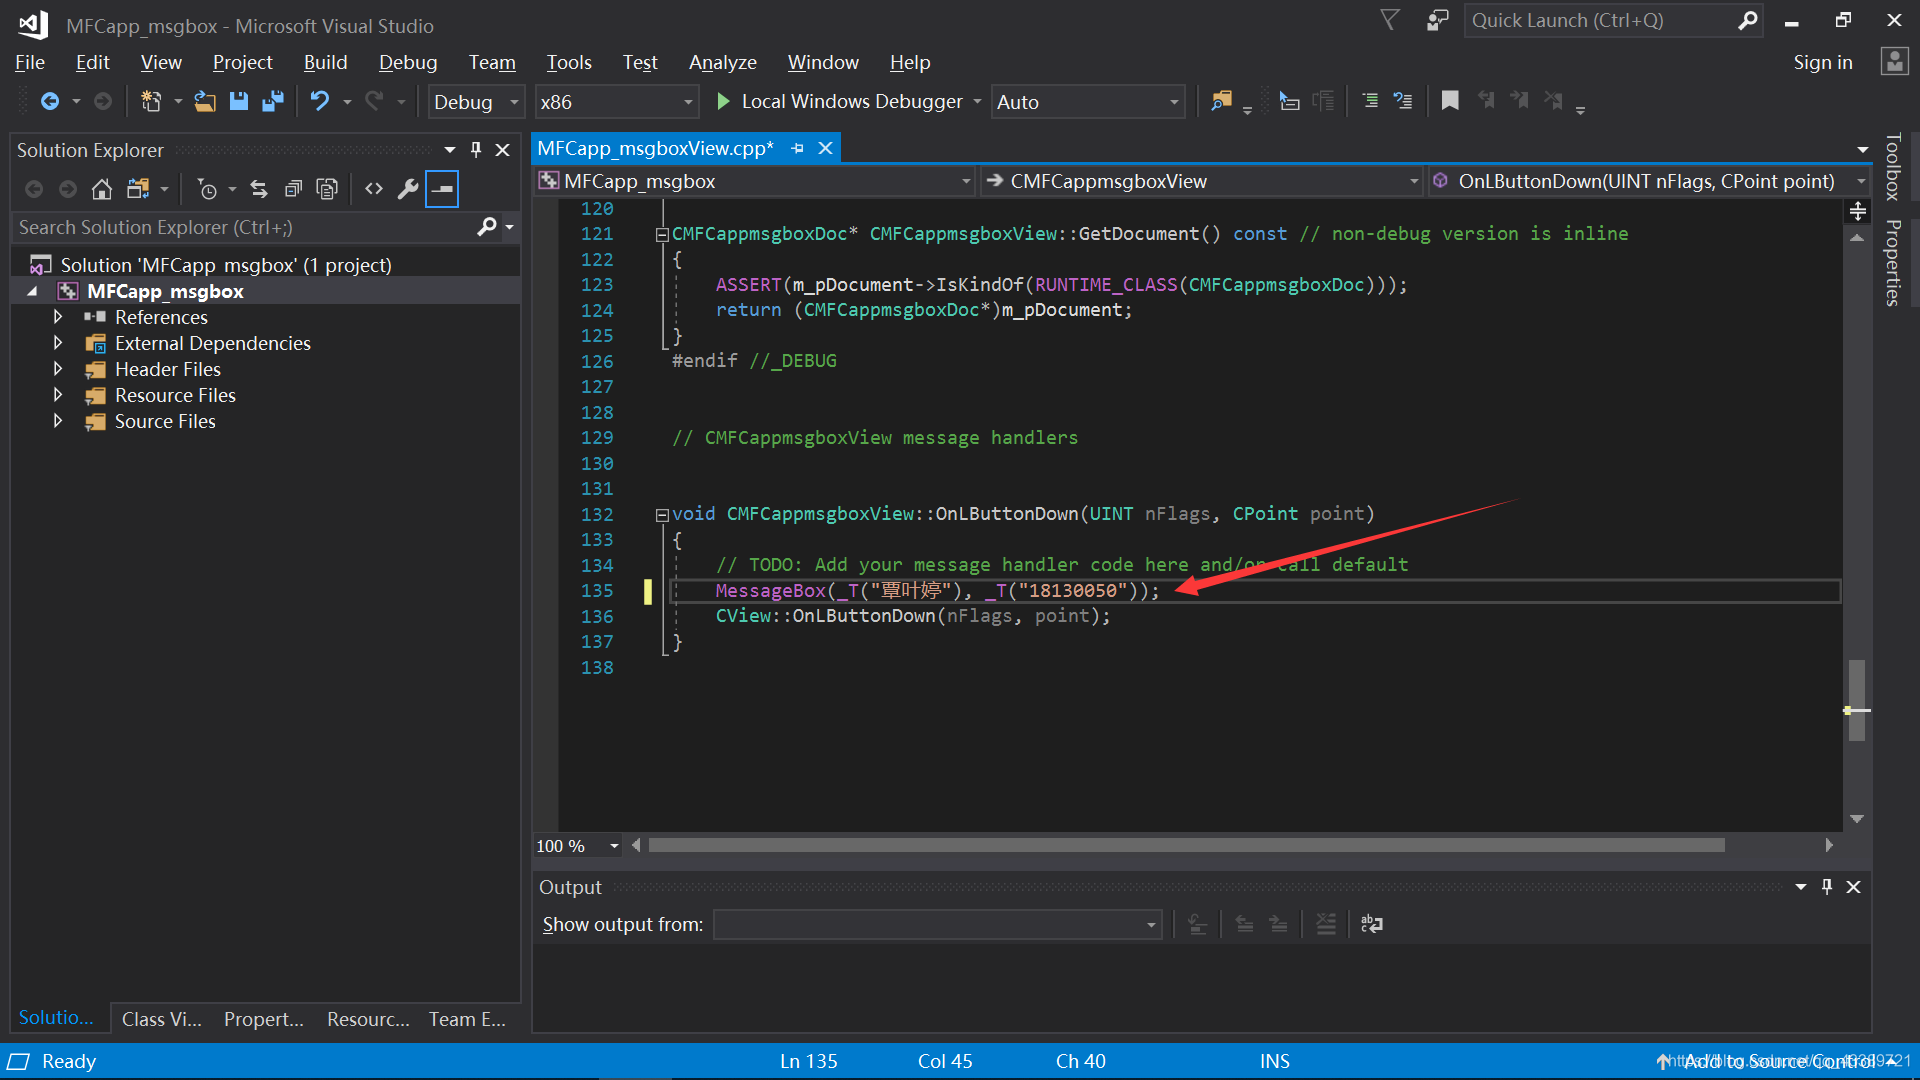The height and width of the screenshot is (1080, 1920).
Task: Click Solution Explorer Home icon
Action: coord(101,189)
